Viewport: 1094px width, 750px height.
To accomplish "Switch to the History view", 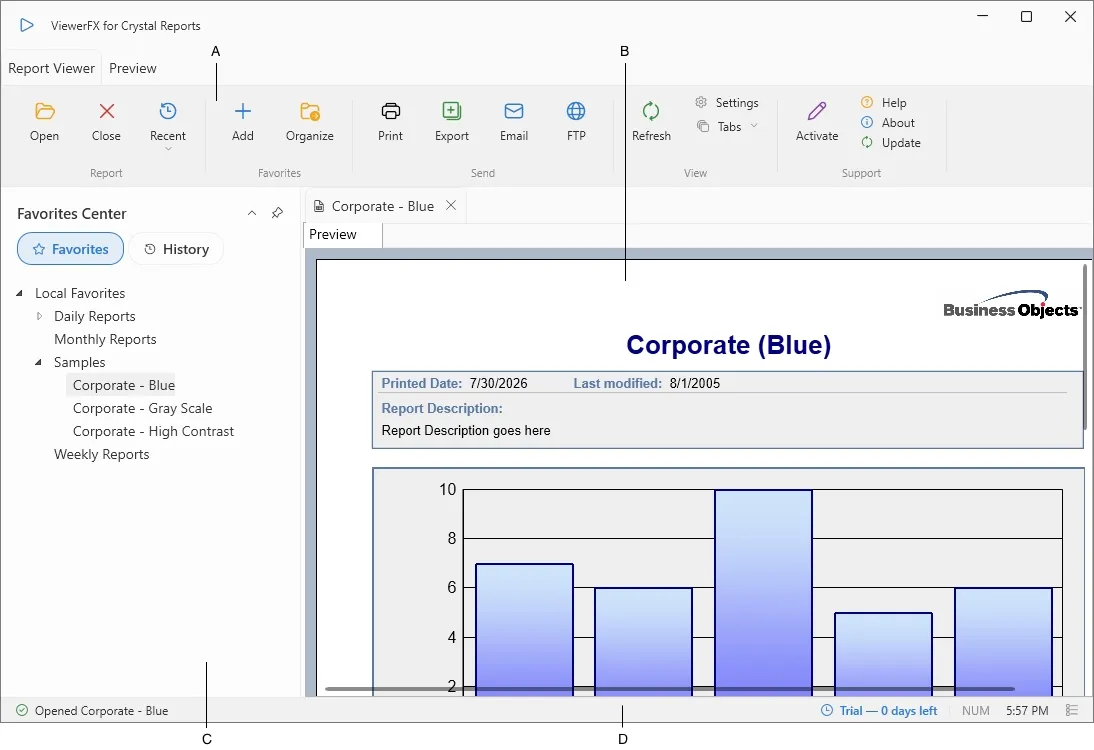I will point(176,249).
